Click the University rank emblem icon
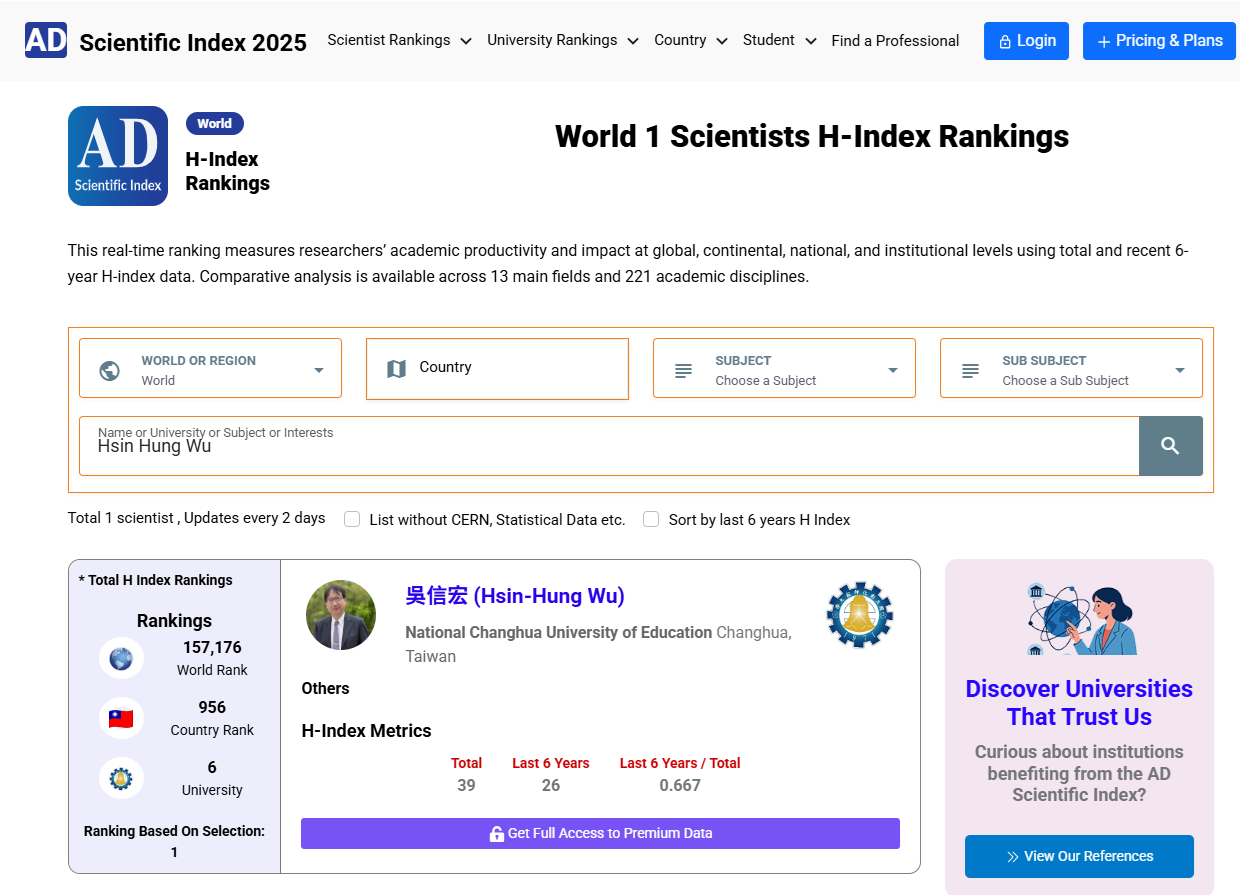Image resolution: width=1240 pixels, height=895 pixels. (121, 778)
